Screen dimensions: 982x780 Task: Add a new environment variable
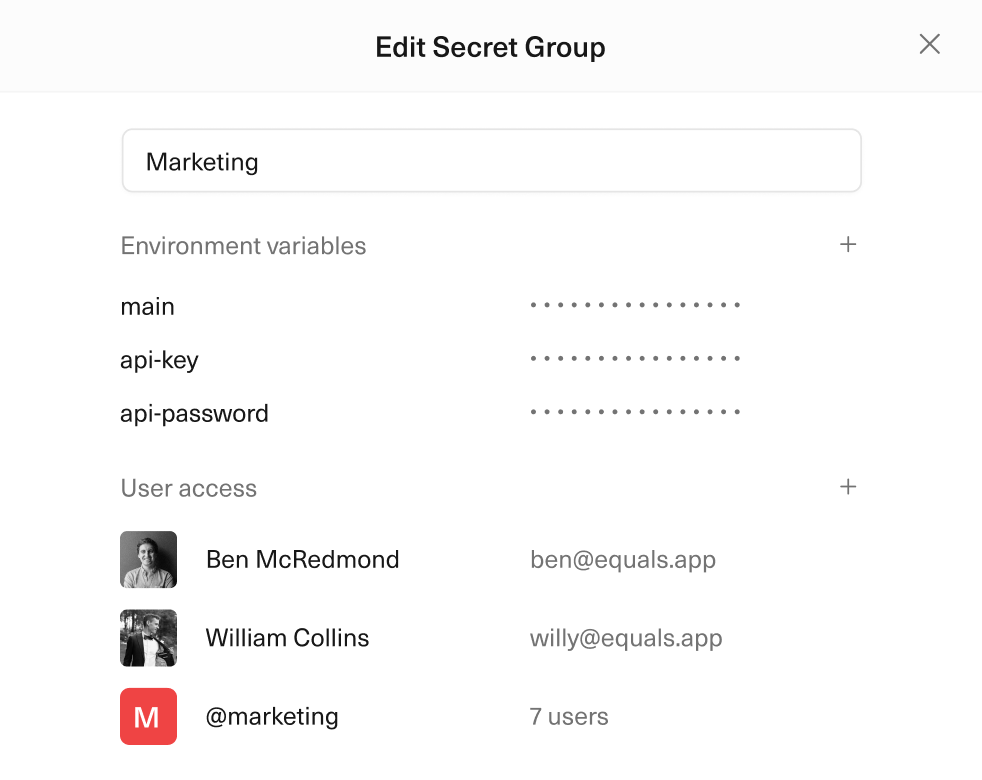(x=848, y=245)
